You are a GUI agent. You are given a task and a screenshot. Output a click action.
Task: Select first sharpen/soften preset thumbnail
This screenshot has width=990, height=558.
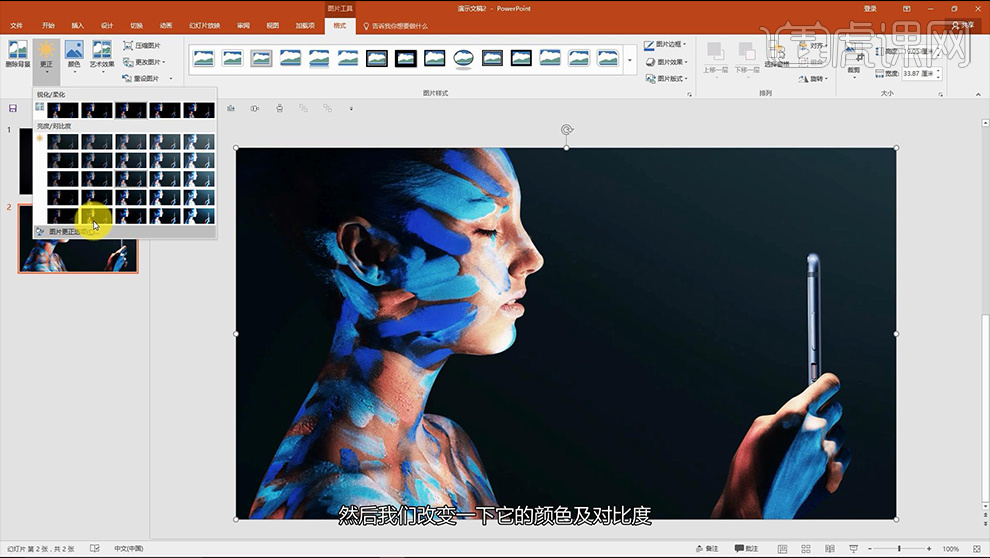coord(63,110)
